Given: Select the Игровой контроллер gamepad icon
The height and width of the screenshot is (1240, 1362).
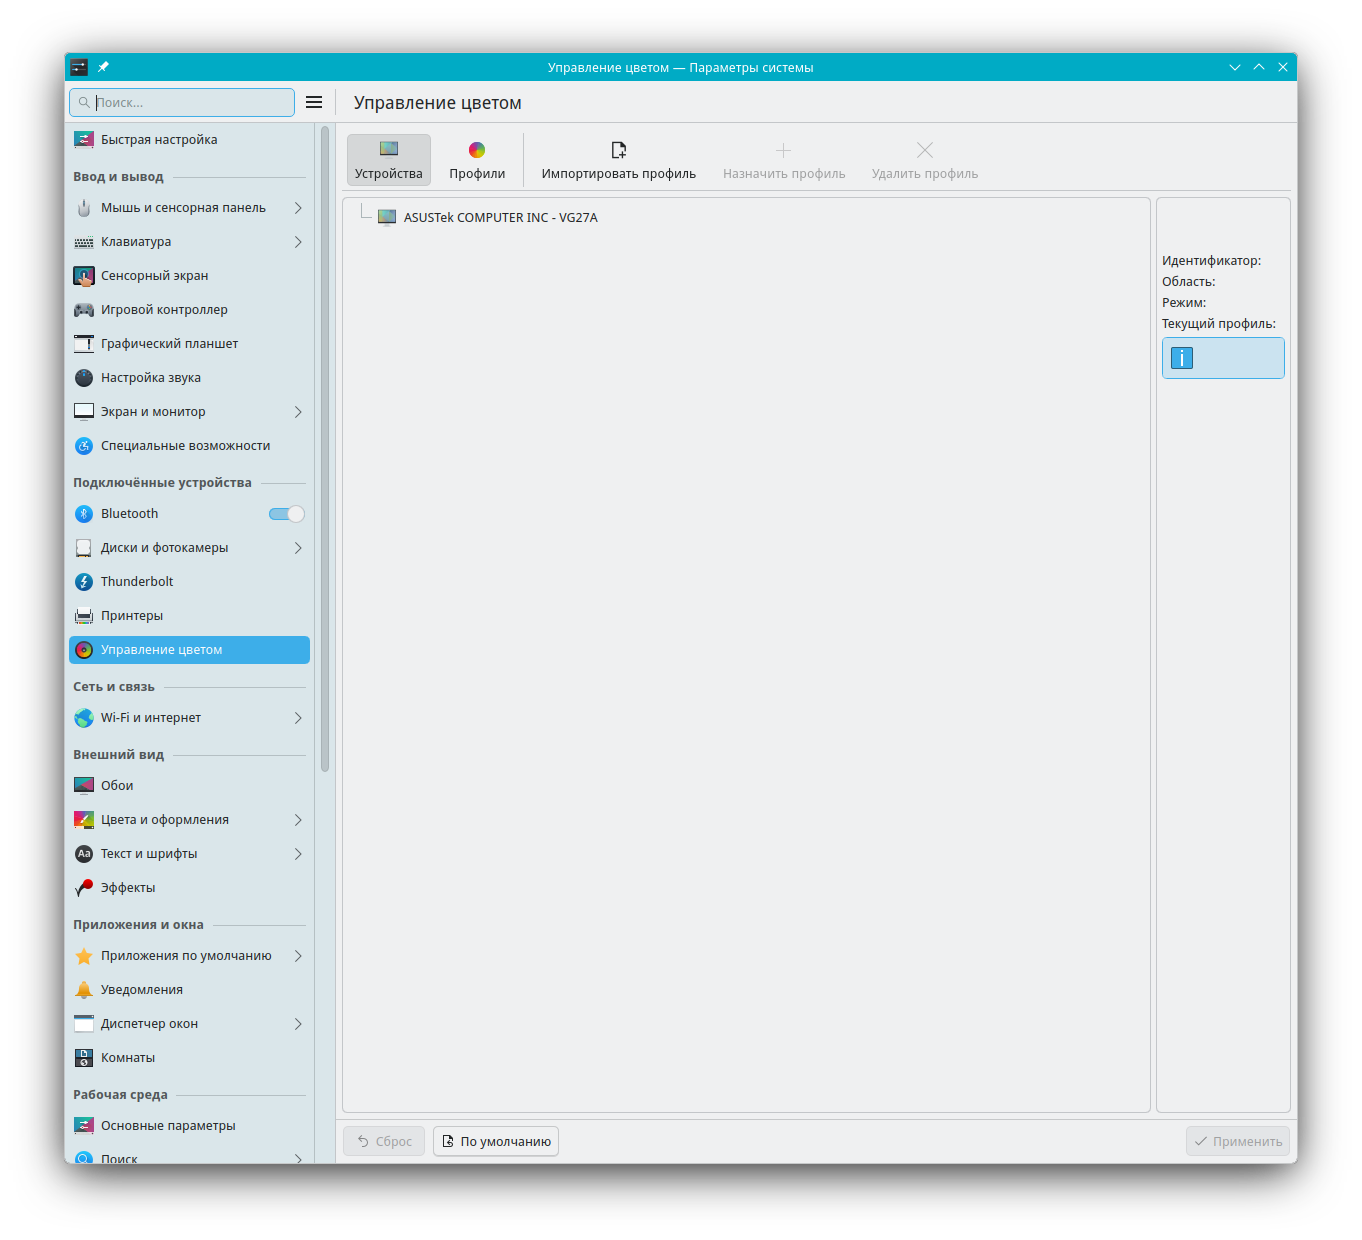Looking at the screenshot, I should pyautogui.click(x=84, y=310).
